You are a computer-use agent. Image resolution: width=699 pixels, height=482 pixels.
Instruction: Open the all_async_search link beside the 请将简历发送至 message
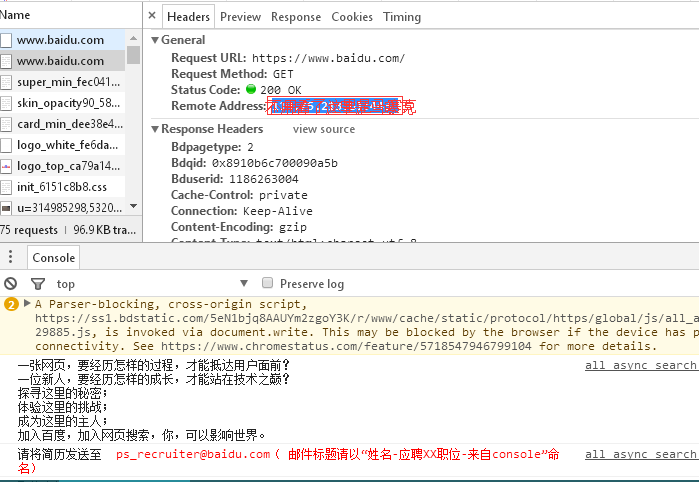(642, 454)
